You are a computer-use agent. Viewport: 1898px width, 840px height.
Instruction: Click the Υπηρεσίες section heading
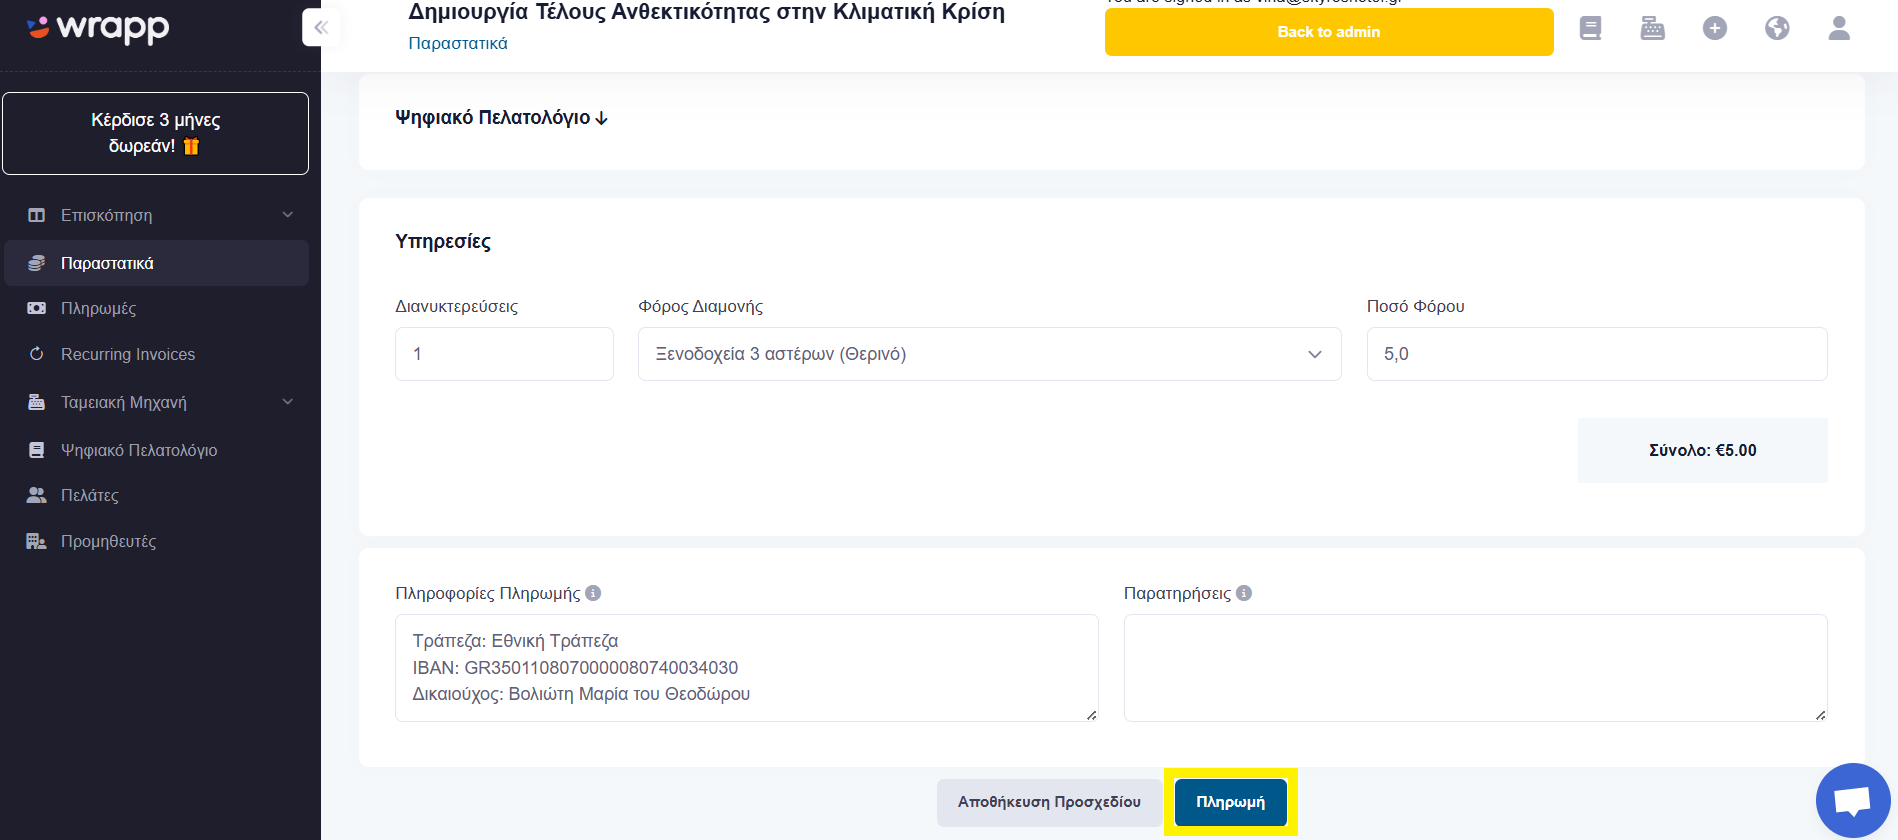click(443, 241)
